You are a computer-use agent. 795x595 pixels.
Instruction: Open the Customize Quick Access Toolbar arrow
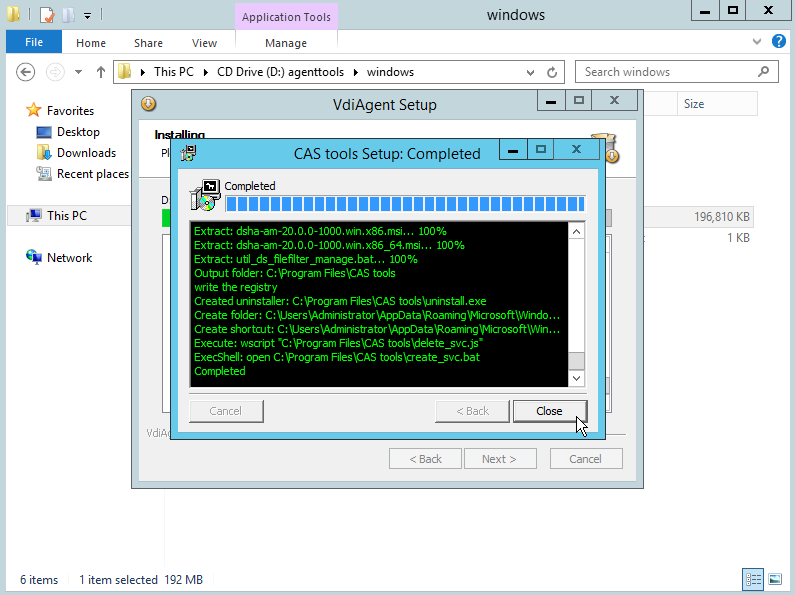pyautogui.click(x=87, y=16)
